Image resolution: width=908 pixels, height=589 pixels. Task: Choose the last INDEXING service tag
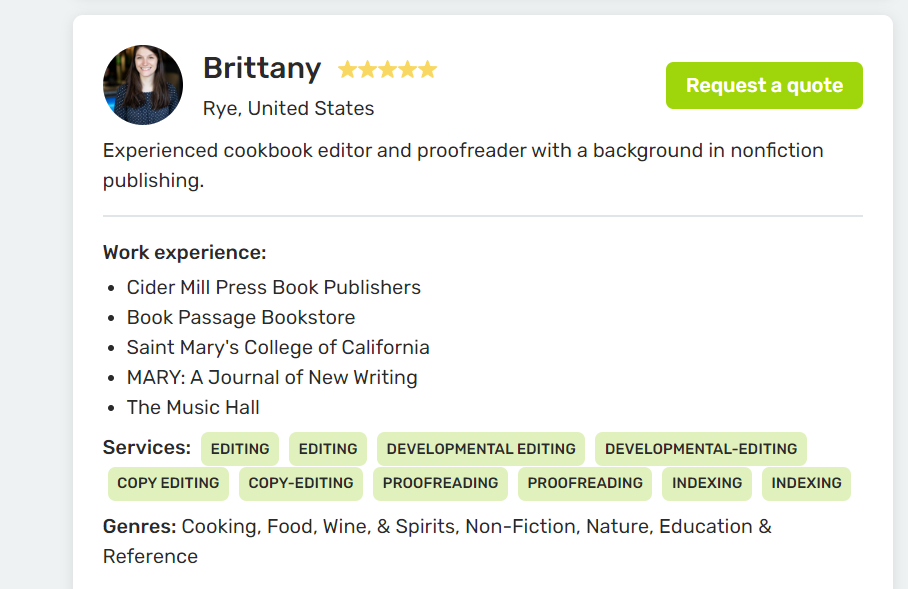point(806,483)
